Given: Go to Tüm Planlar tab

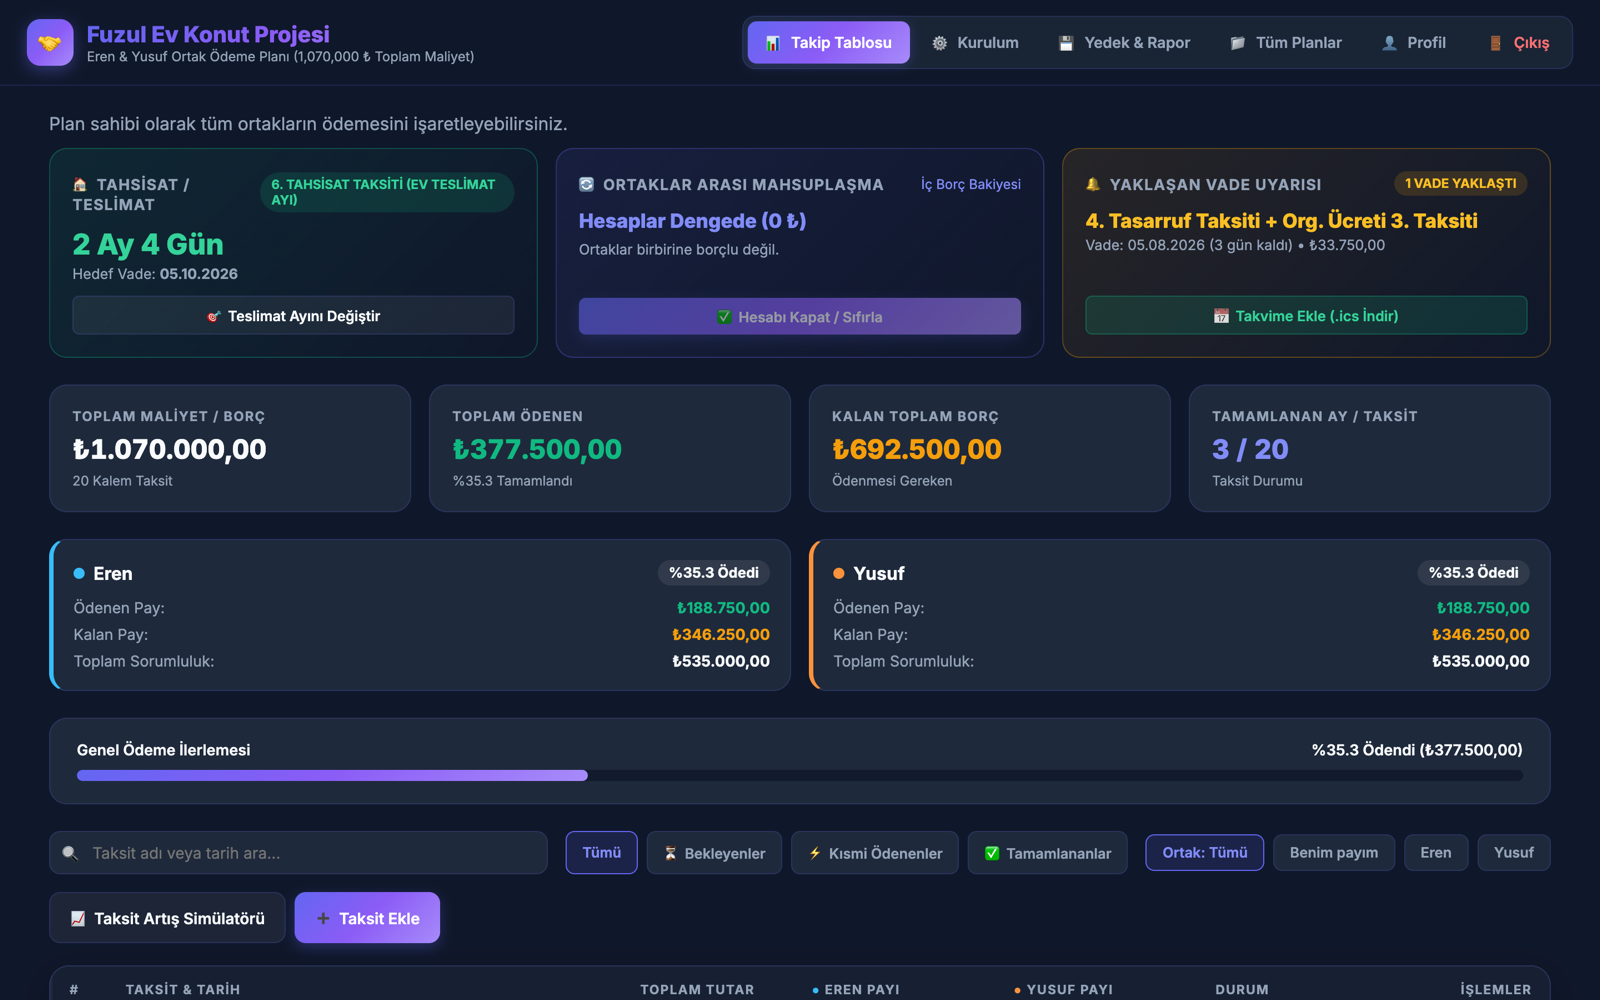Looking at the screenshot, I should (1286, 43).
